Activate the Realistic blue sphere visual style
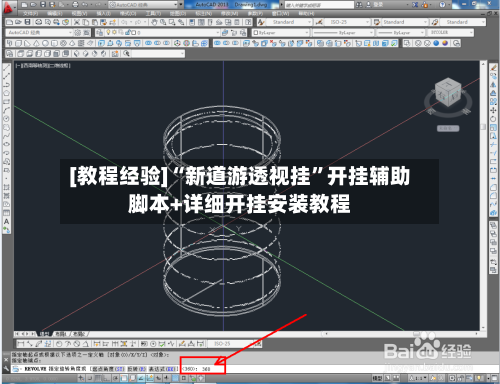This screenshot has width=500, height=384. point(436,43)
